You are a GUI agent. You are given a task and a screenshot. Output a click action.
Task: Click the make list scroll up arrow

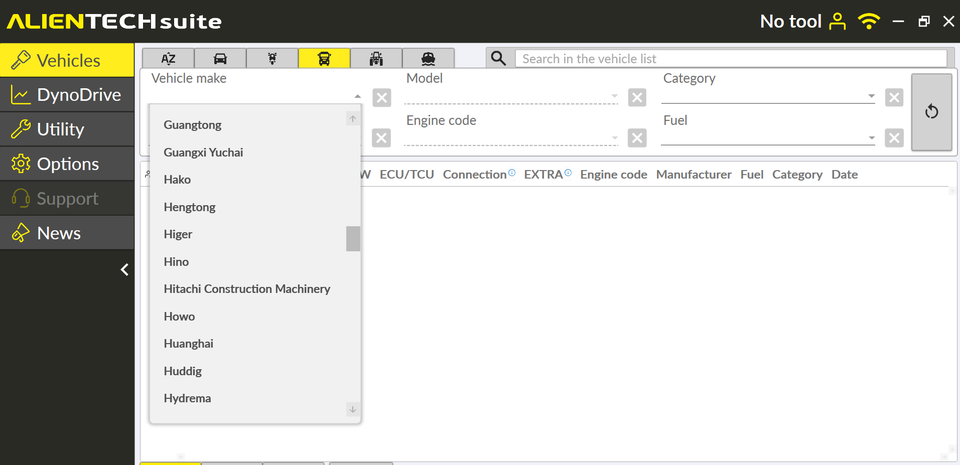[353, 118]
